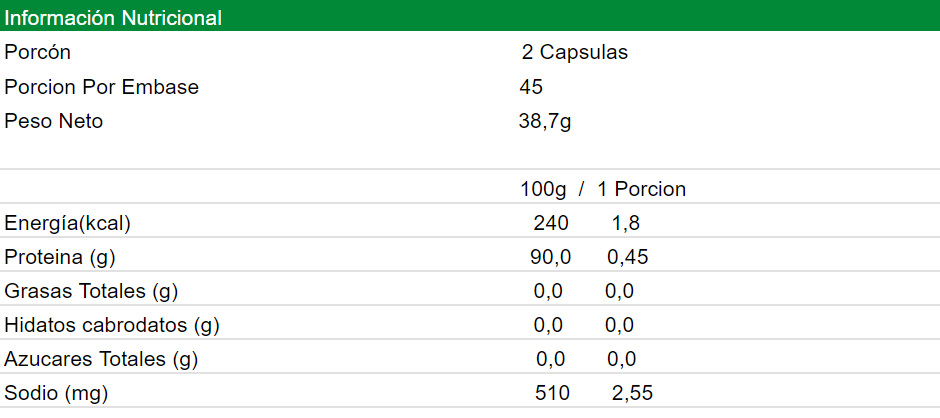Click the 510 sodium value
The width and height of the screenshot is (940, 418).
pos(552,393)
